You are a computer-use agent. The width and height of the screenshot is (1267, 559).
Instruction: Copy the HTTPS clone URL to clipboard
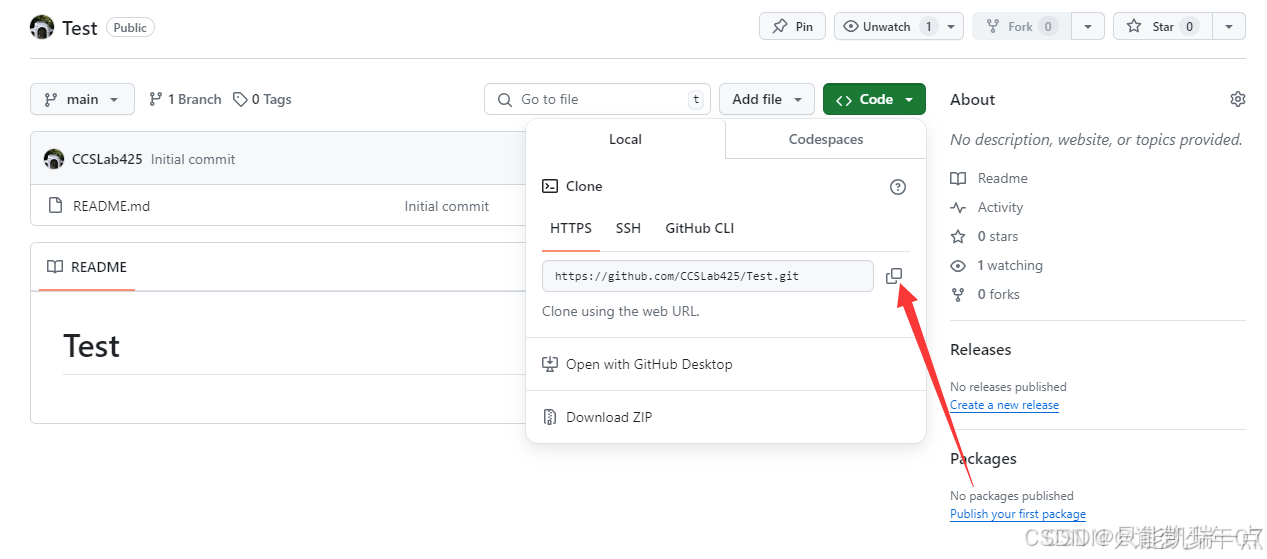[894, 276]
